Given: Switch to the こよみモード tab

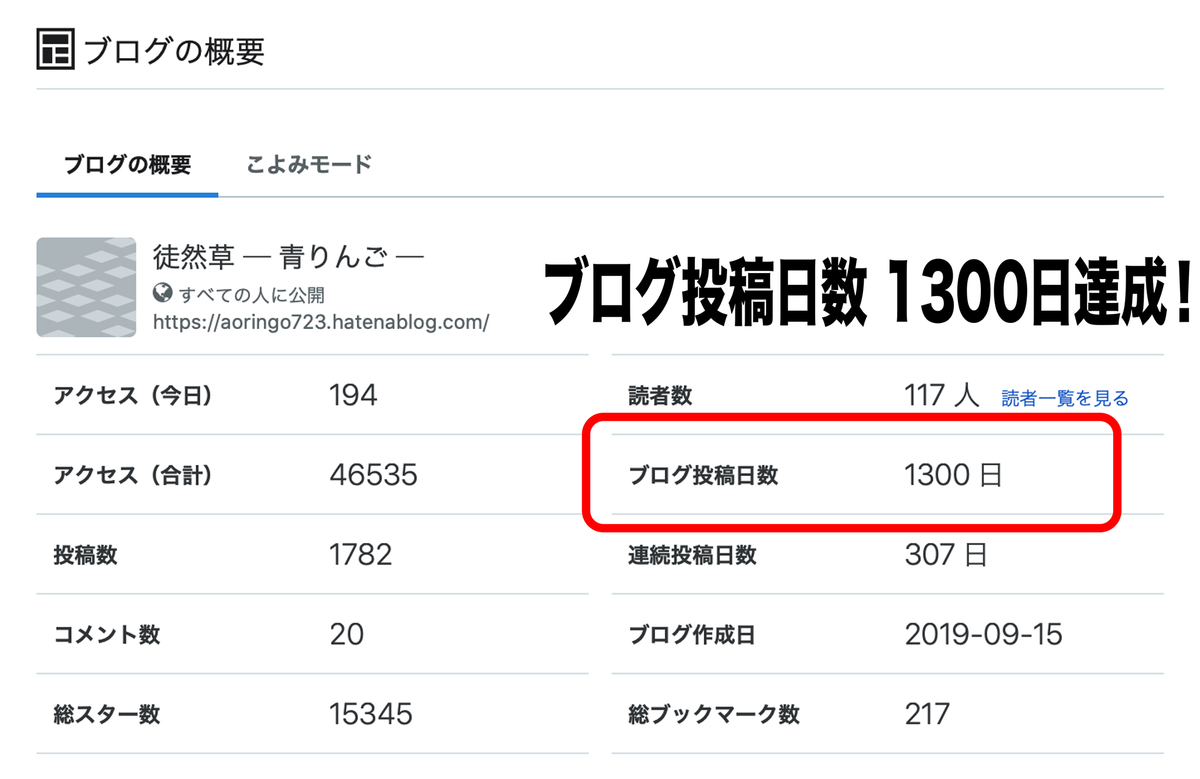Looking at the screenshot, I should (x=310, y=164).
